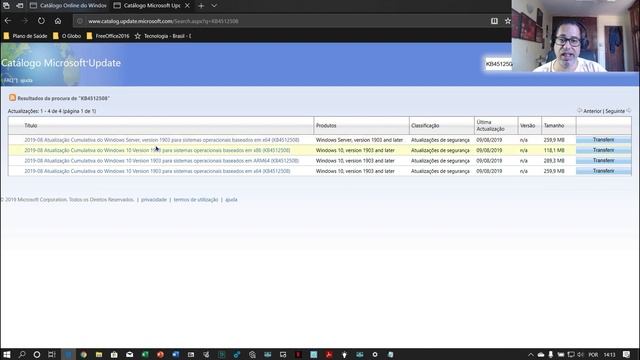
Task: Select 'Windows Server, version 1903 and later' cell
Action: click(x=359, y=140)
